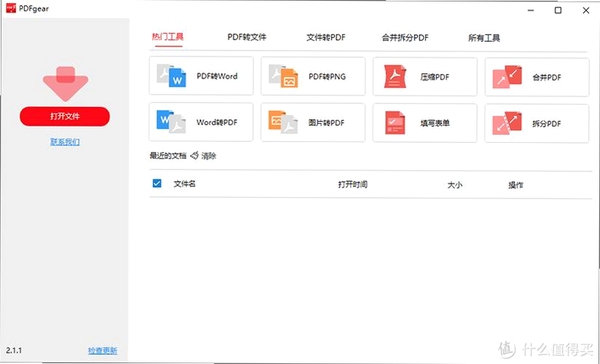
Task: Click the PDFgear logo in title bar
Action: coord(11,8)
